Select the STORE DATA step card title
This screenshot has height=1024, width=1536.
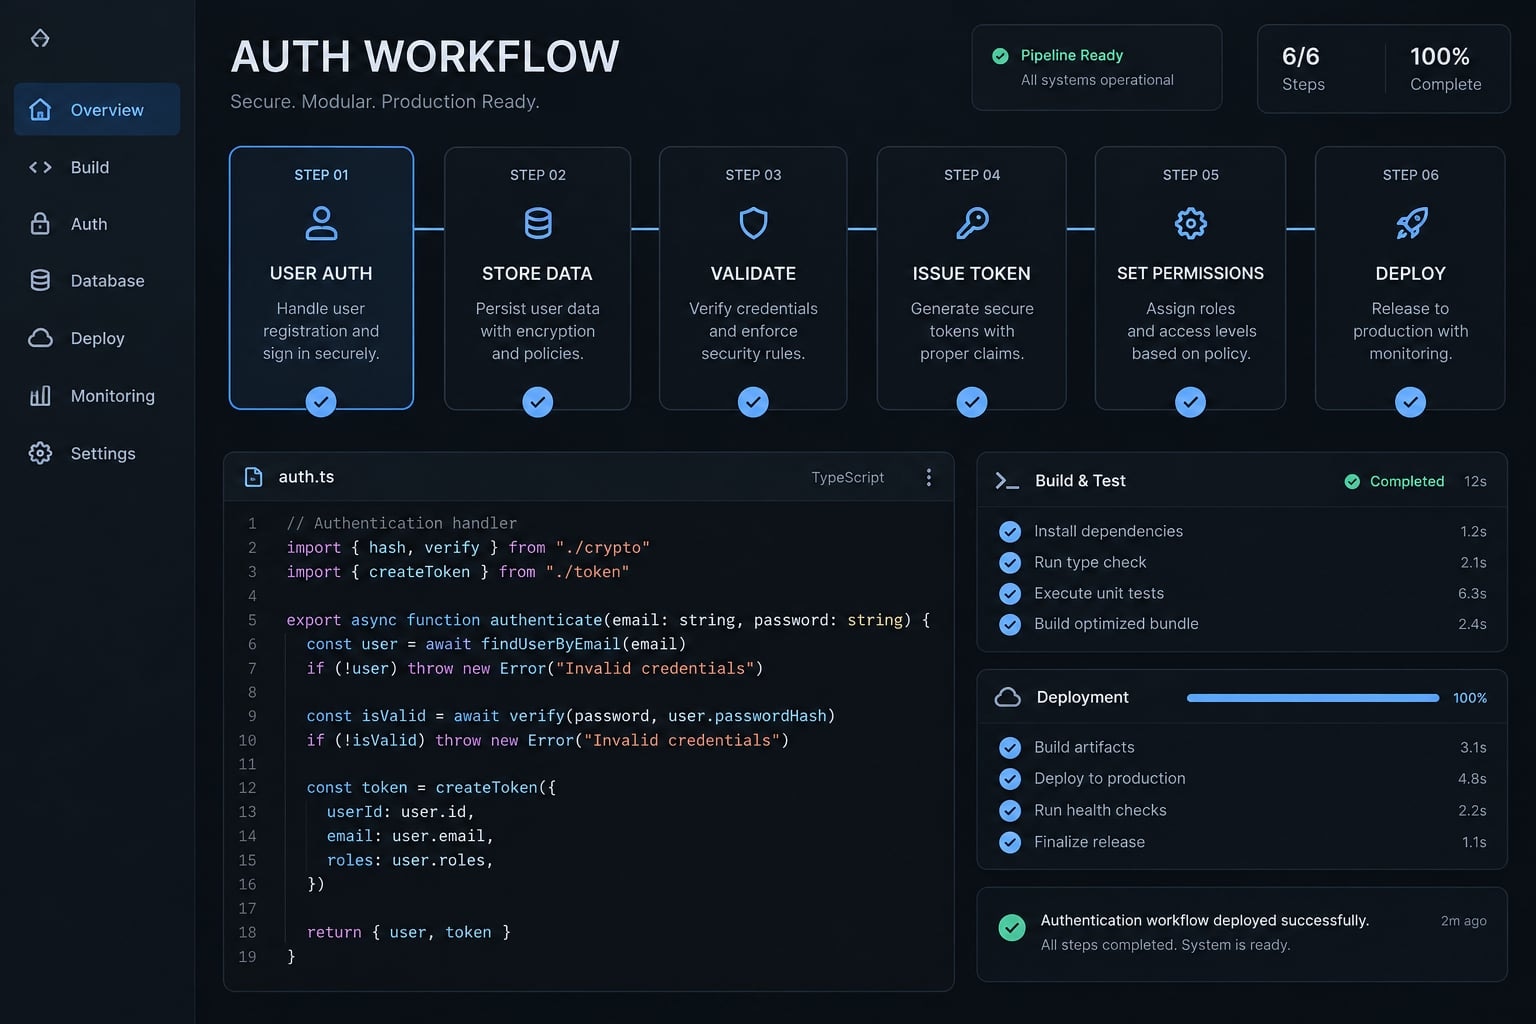click(538, 273)
